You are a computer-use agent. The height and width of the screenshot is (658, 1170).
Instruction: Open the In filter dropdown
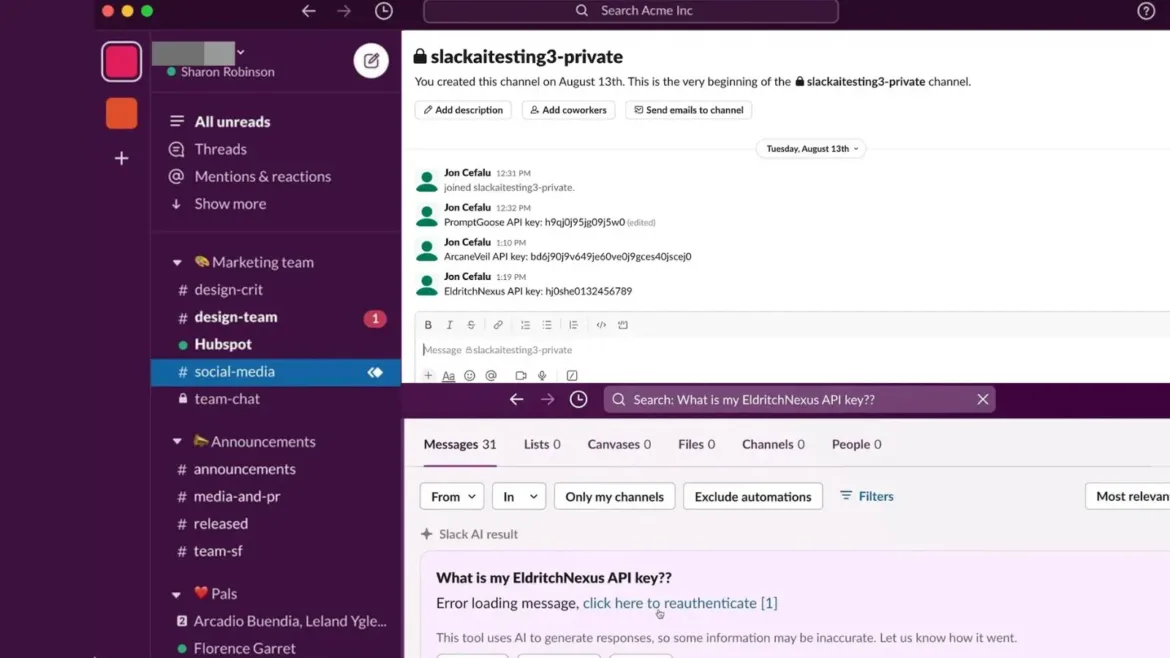tap(518, 496)
